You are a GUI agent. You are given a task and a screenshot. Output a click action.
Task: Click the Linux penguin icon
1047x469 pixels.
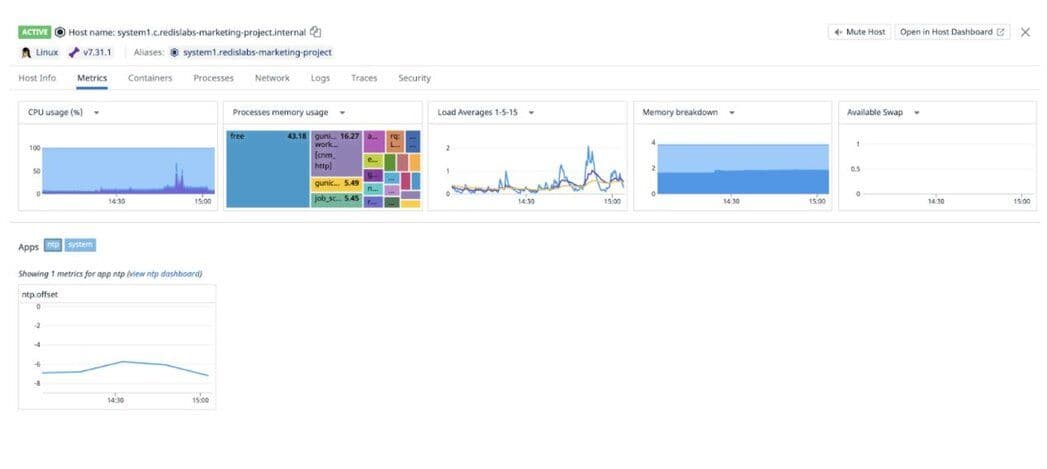26,52
